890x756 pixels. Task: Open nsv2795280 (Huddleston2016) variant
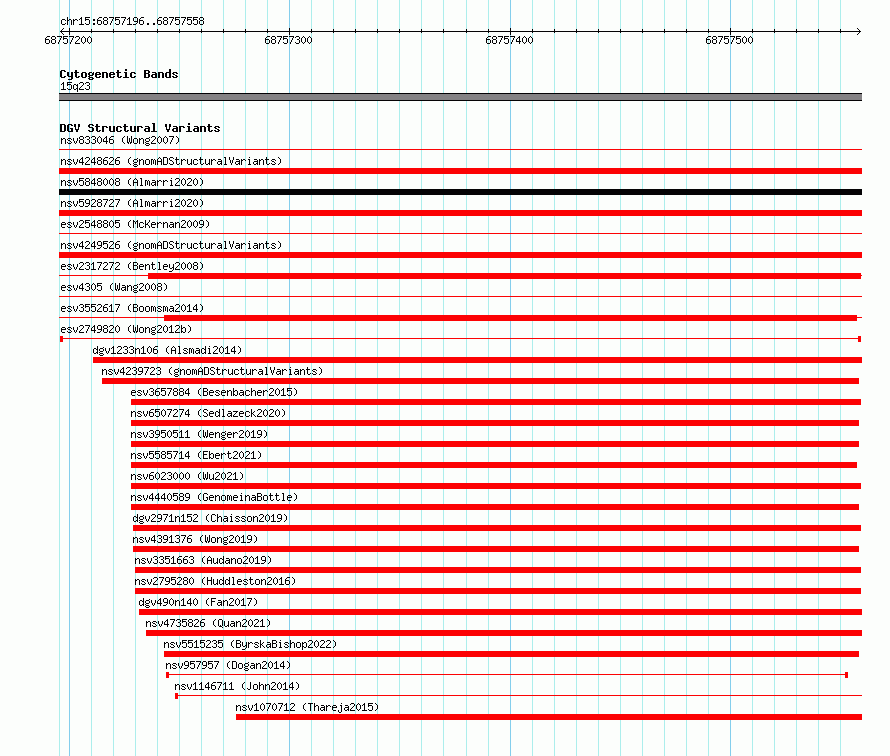pyautogui.click(x=215, y=581)
